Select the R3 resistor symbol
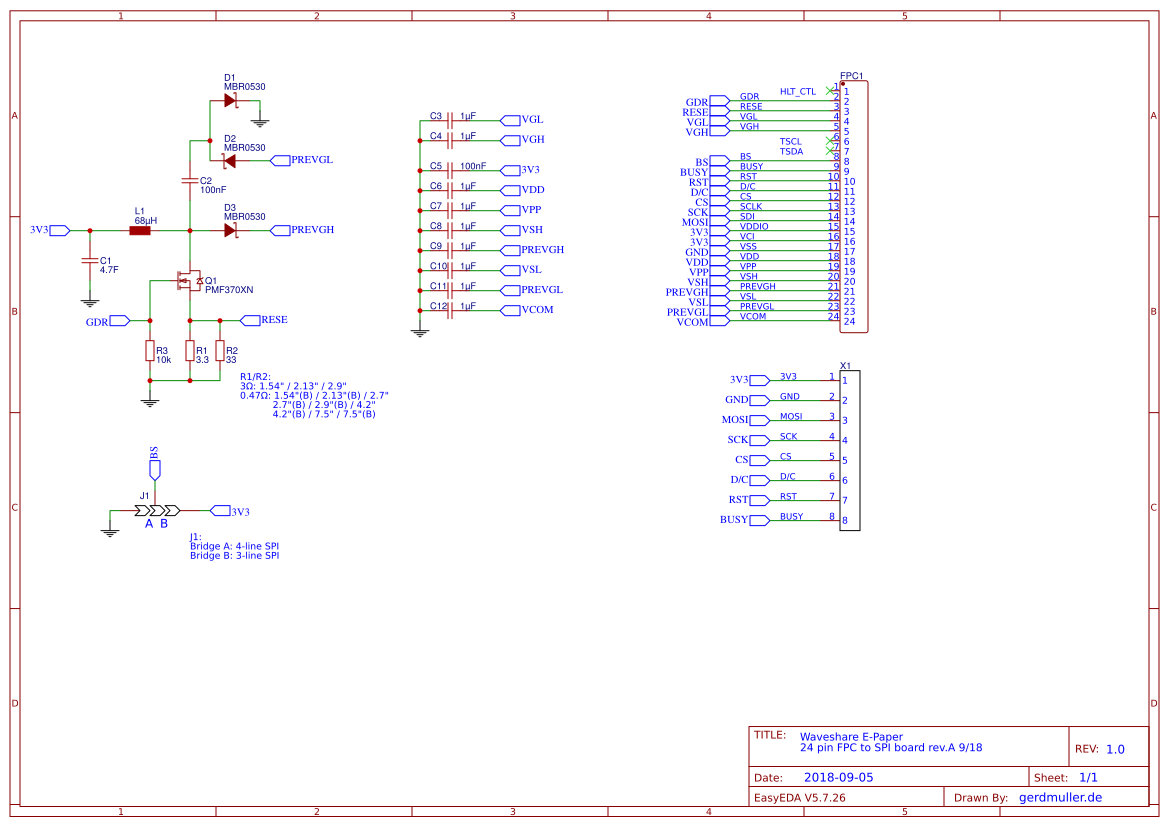1169x827 pixels. tap(150, 350)
